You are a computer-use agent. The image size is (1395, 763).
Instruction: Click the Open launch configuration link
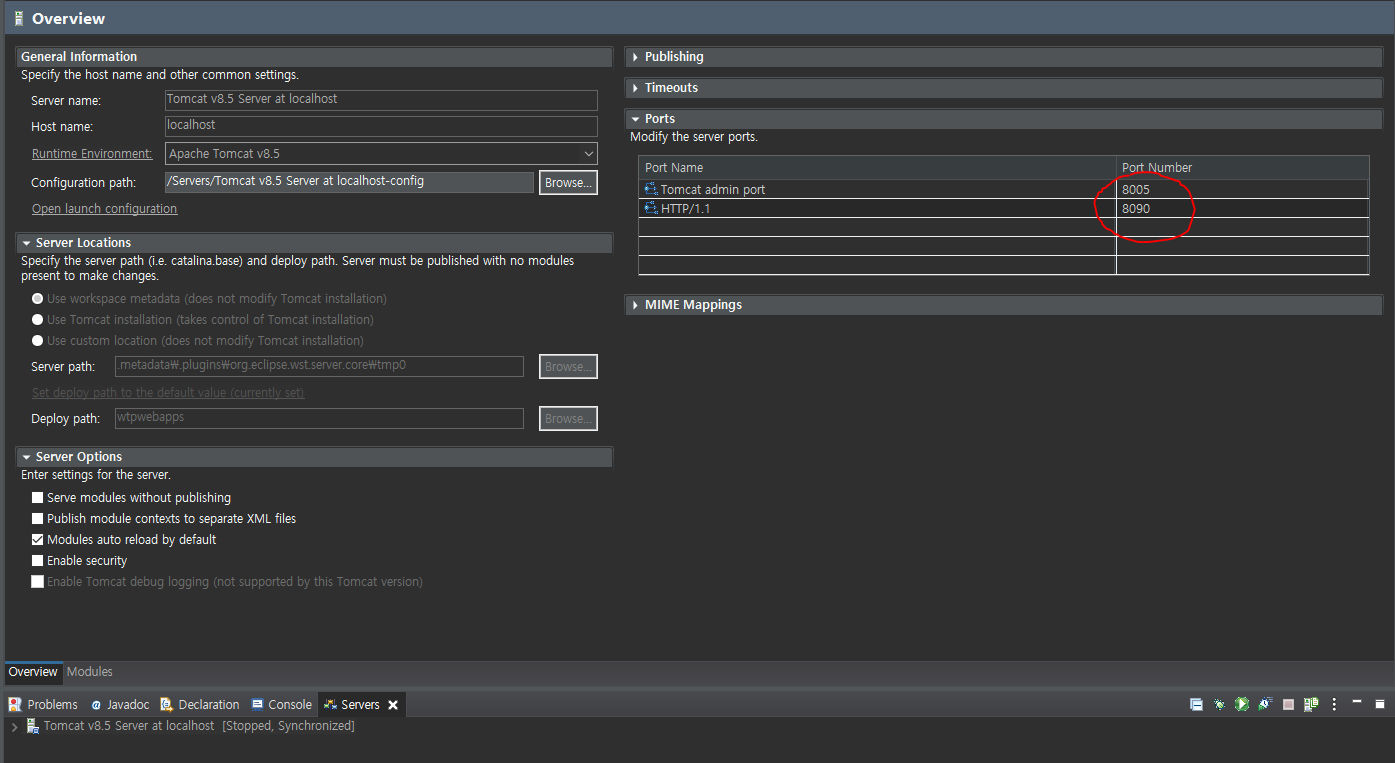[104, 208]
